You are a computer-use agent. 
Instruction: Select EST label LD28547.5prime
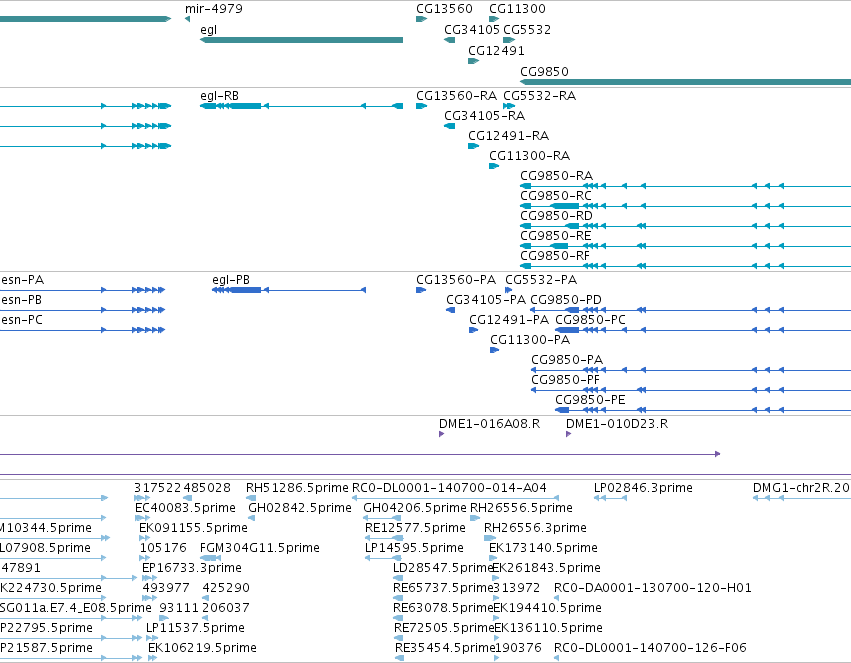pyautogui.click(x=443, y=568)
